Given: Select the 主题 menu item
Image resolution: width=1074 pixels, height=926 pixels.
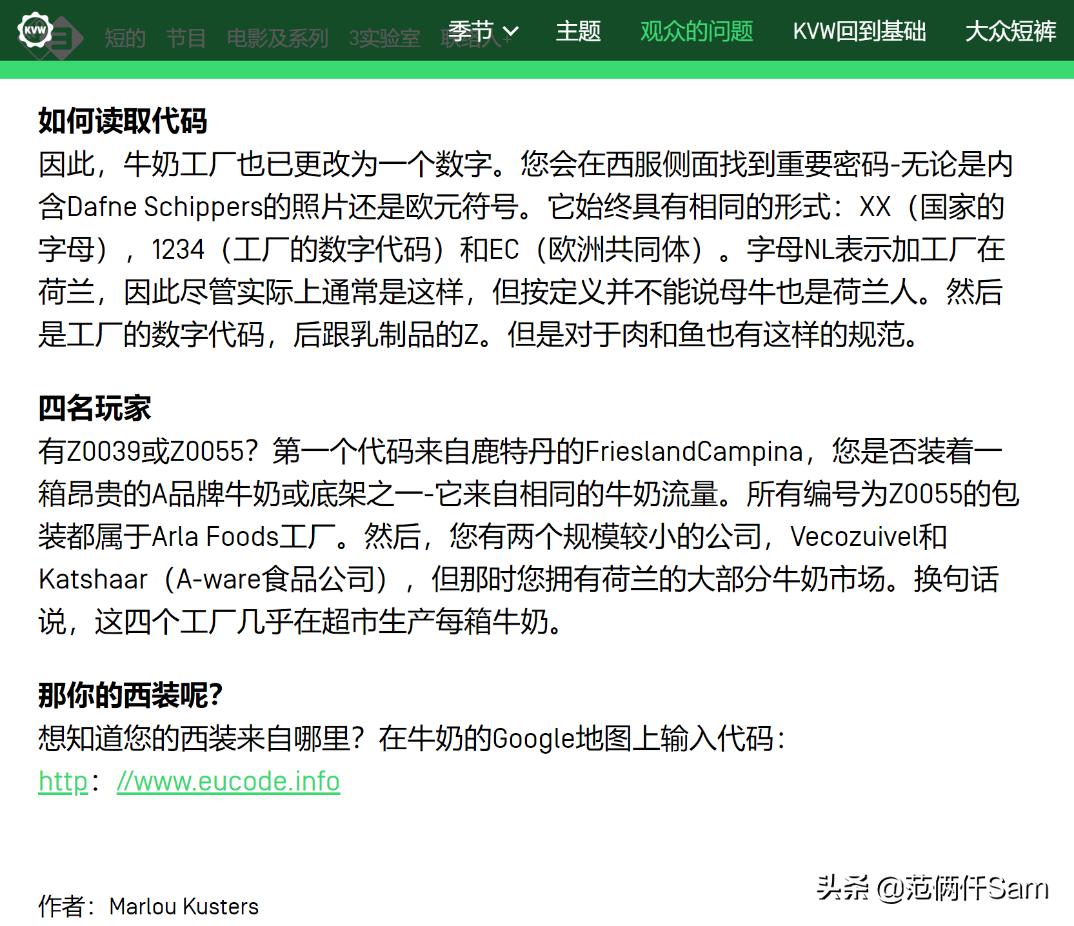Looking at the screenshot, I should [x=578, y=31].
